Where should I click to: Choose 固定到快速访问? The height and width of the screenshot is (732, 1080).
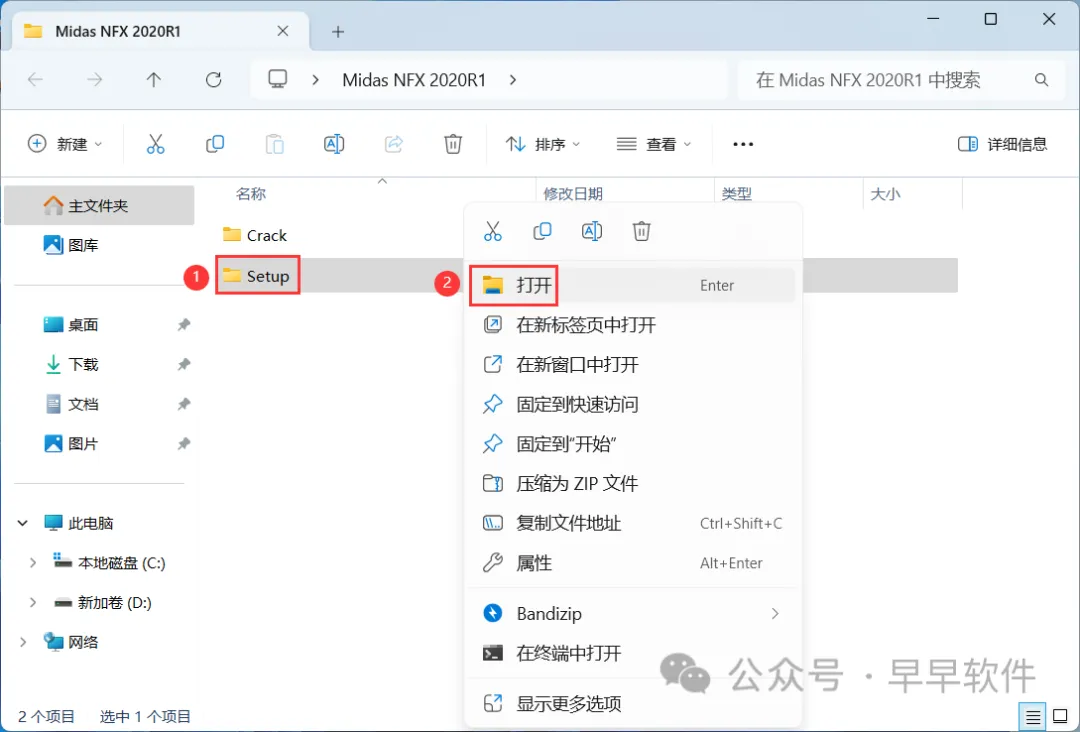[632, 404]
